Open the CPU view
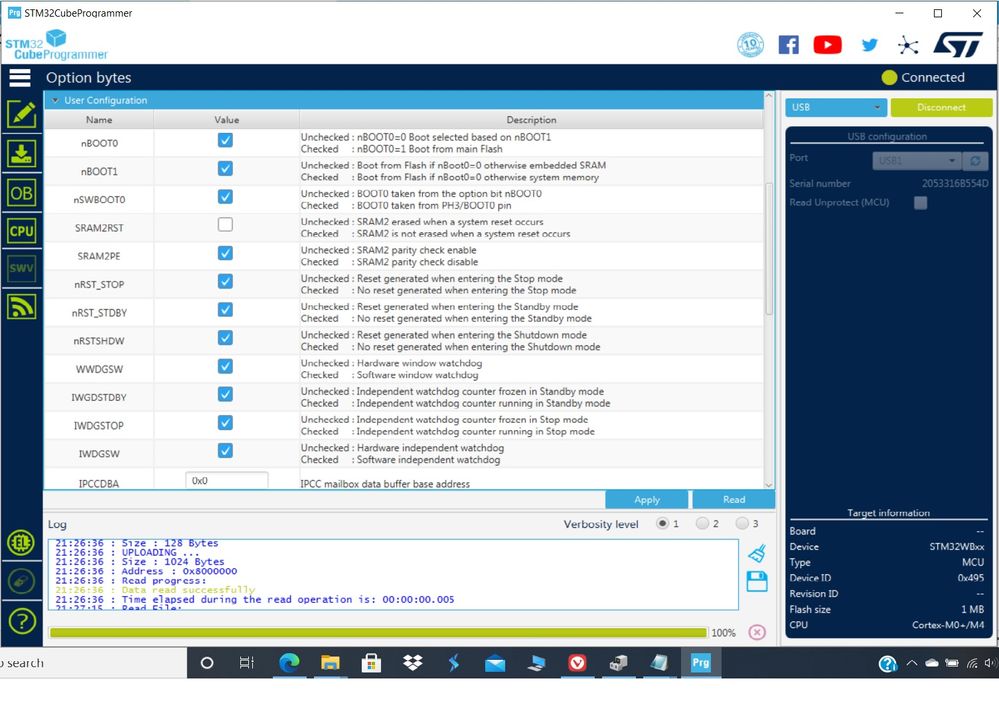Image resolution: width=999 pixels, height=717 pixels. pyautogui.click(x=22, y=231)
